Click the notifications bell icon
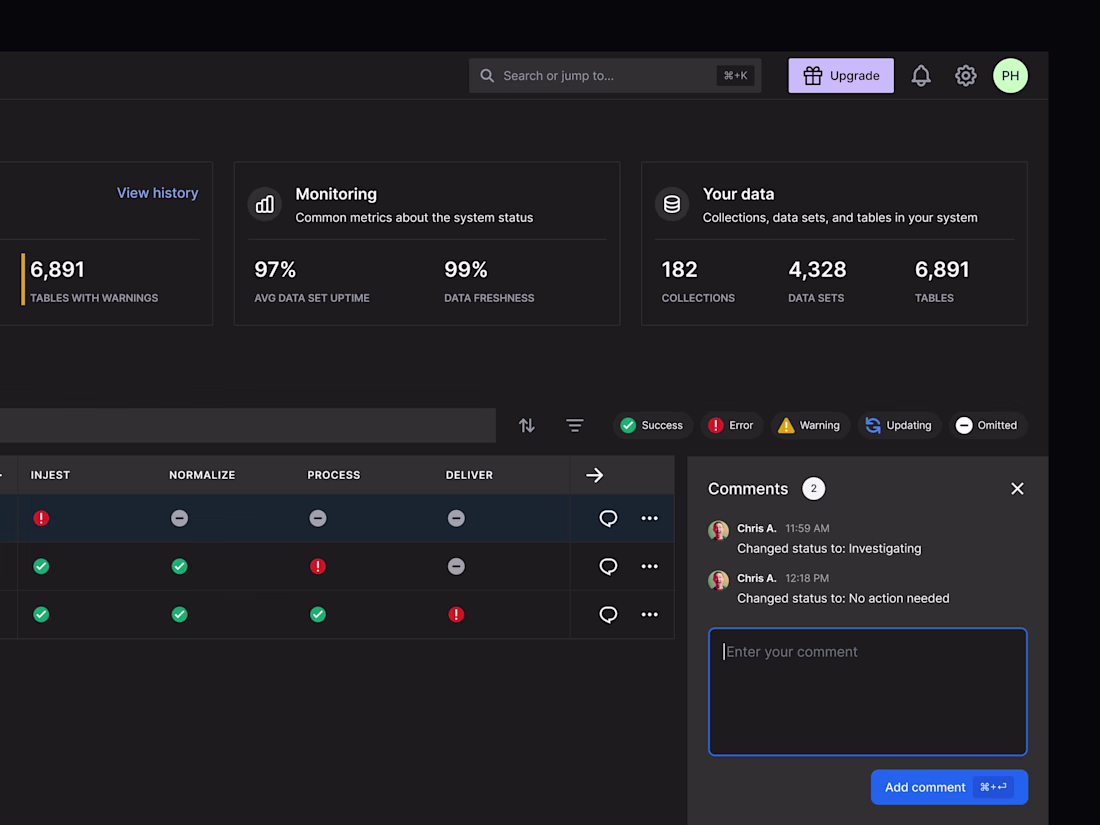The width and height of the screenshot is (1100, 825). [x=921, y=76]
